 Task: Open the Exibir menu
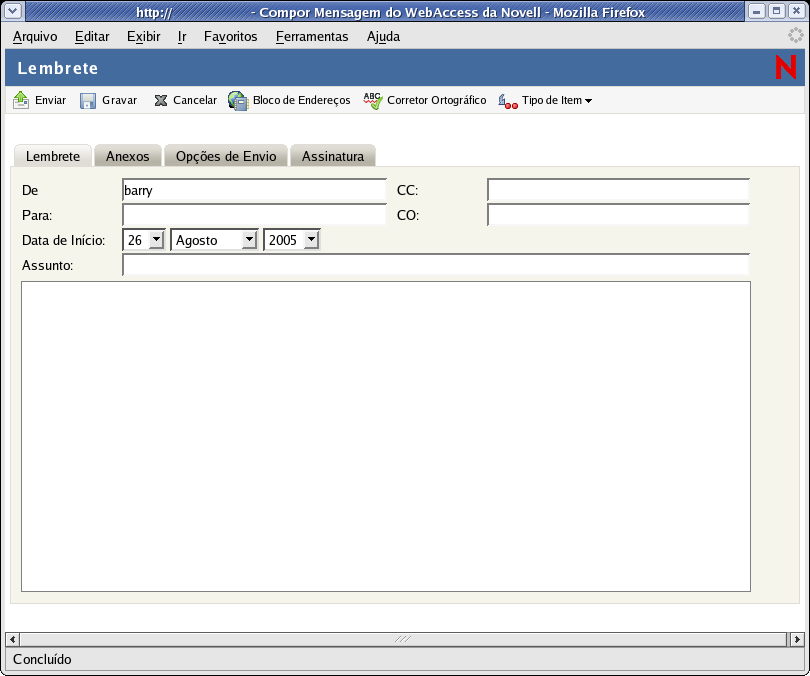(144, 37)
